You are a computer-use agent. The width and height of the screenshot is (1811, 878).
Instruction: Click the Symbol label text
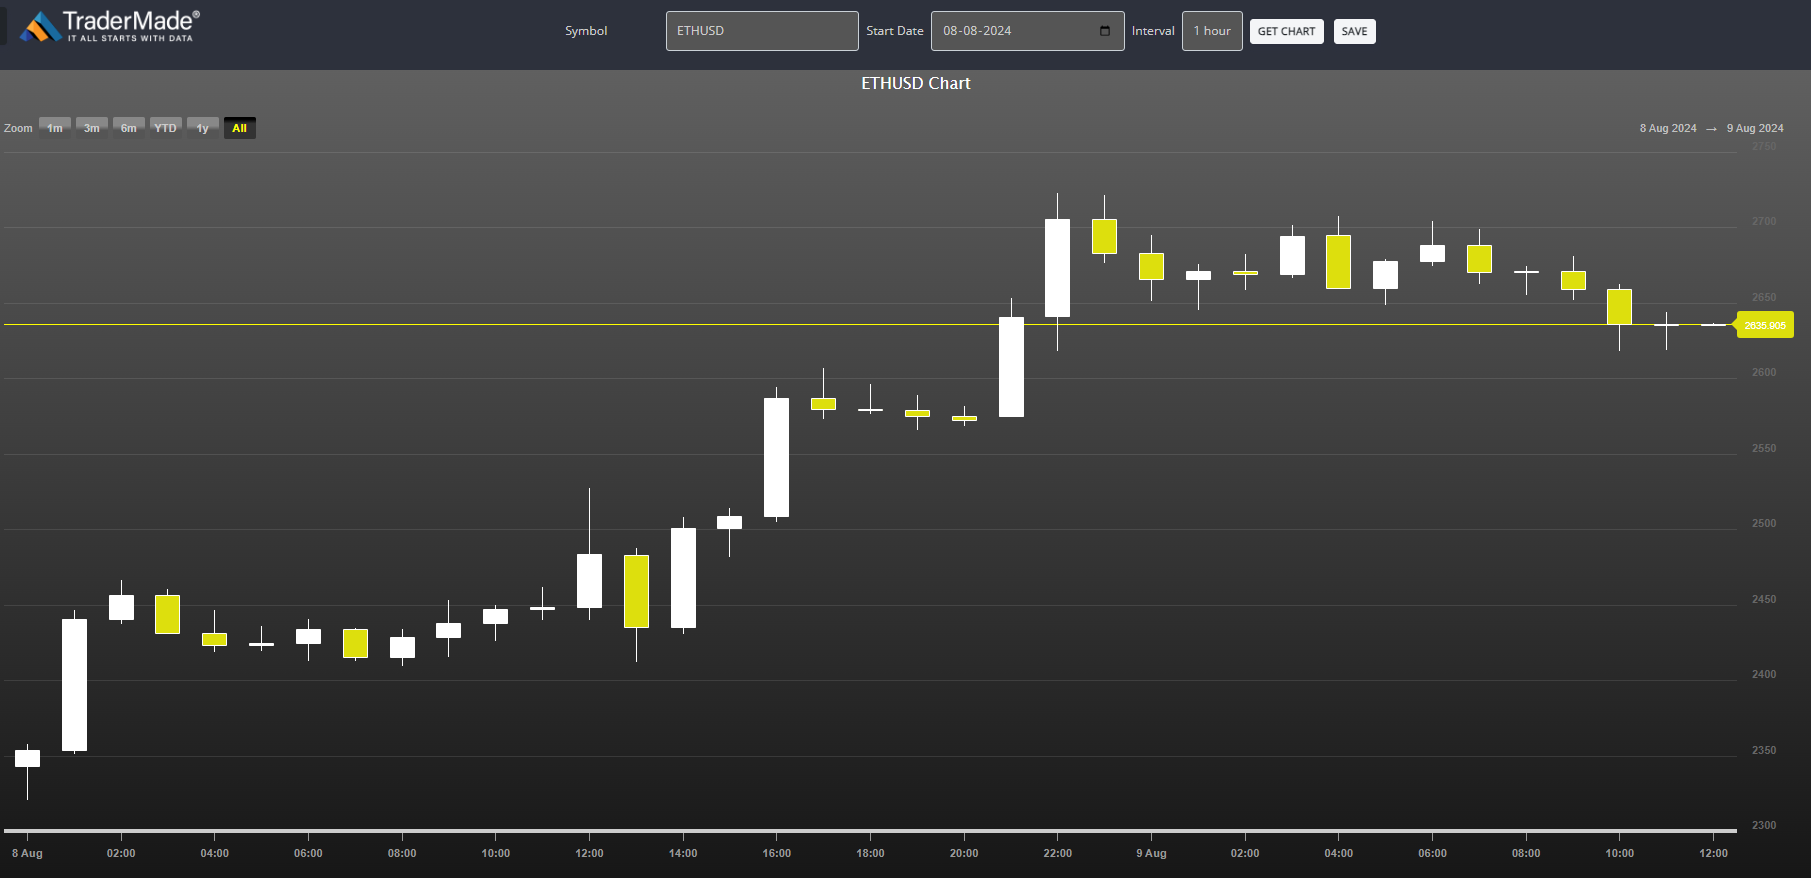click(586, 31)
